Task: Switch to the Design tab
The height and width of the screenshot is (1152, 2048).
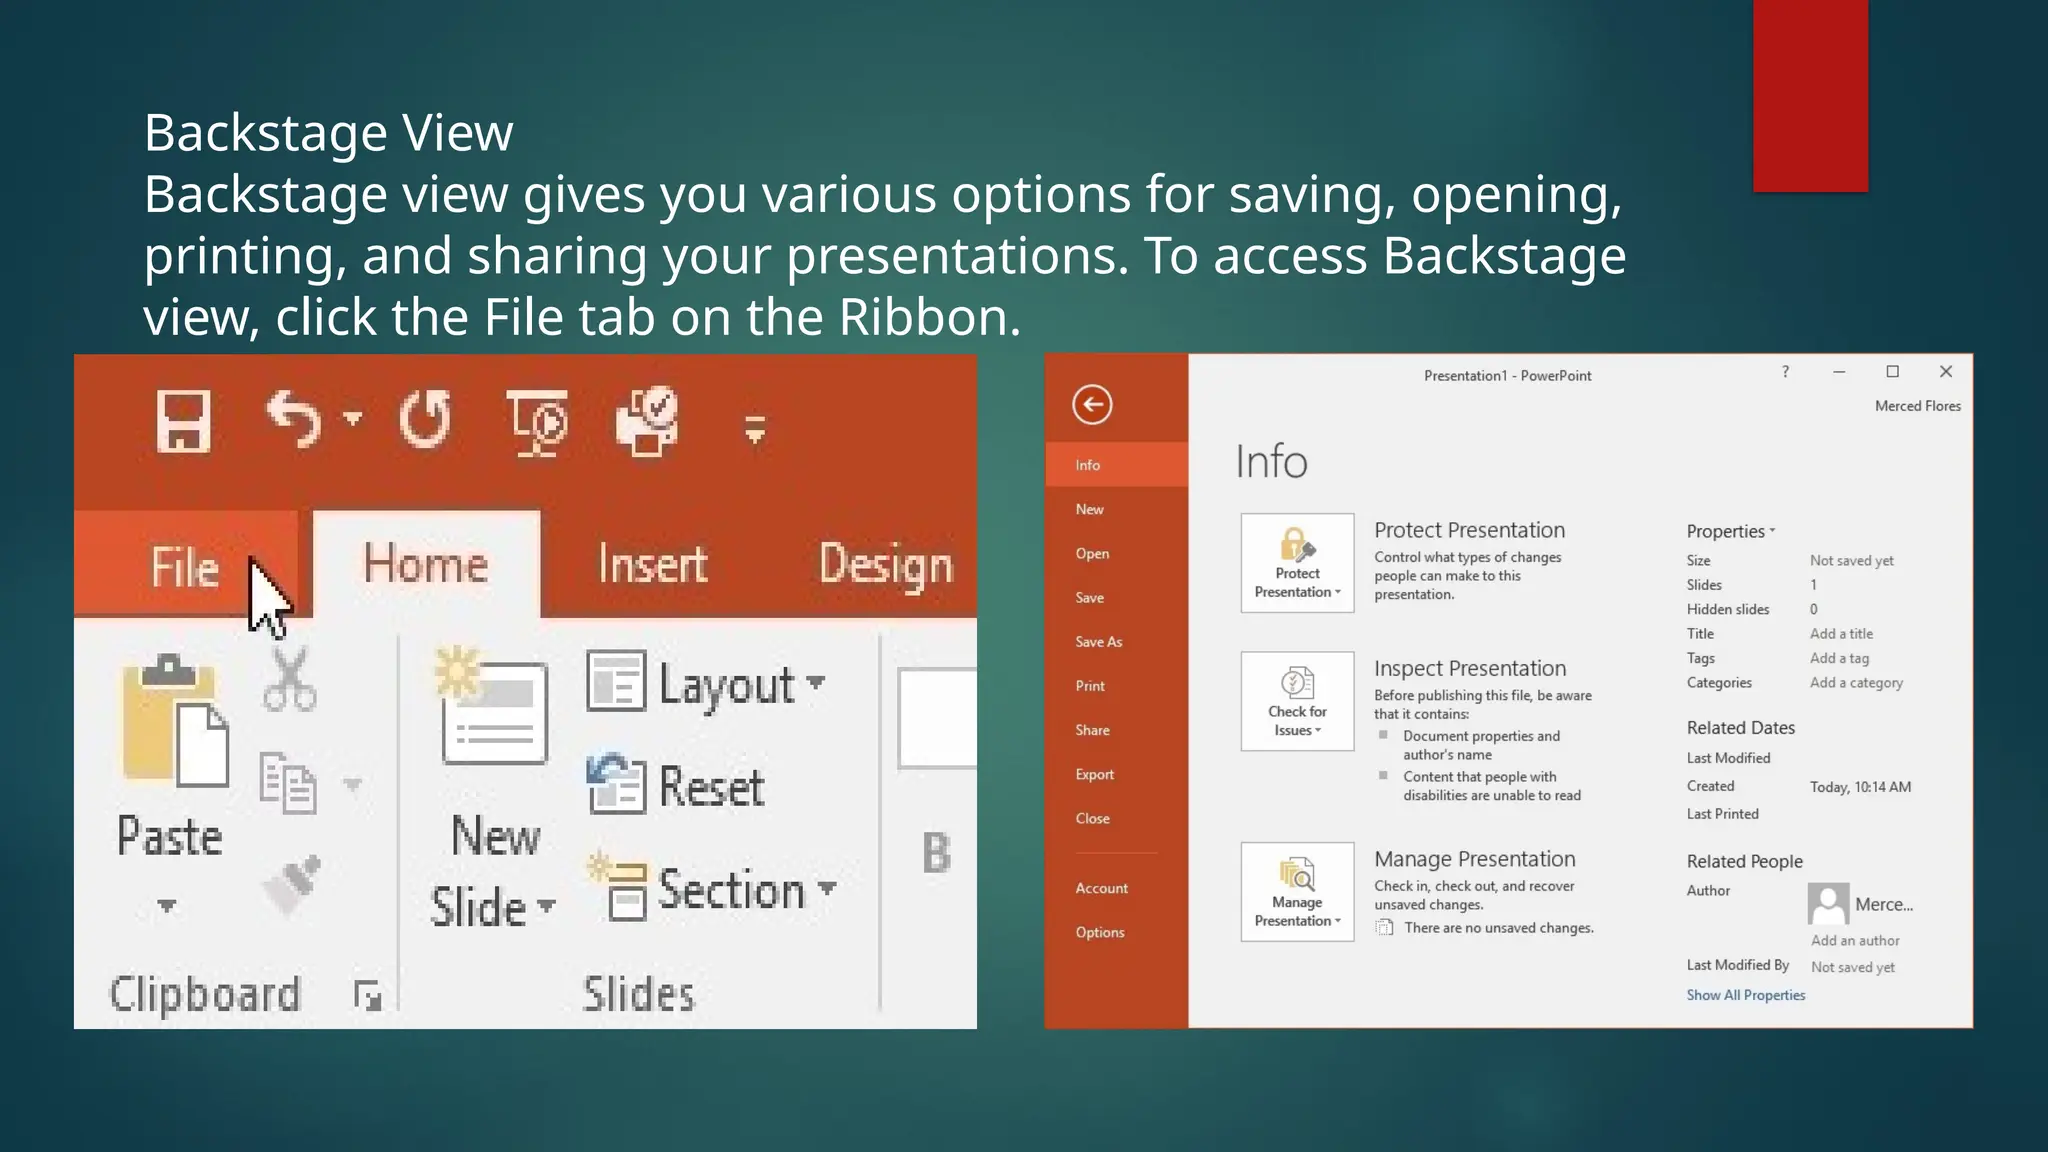Action: pos(886,565)
